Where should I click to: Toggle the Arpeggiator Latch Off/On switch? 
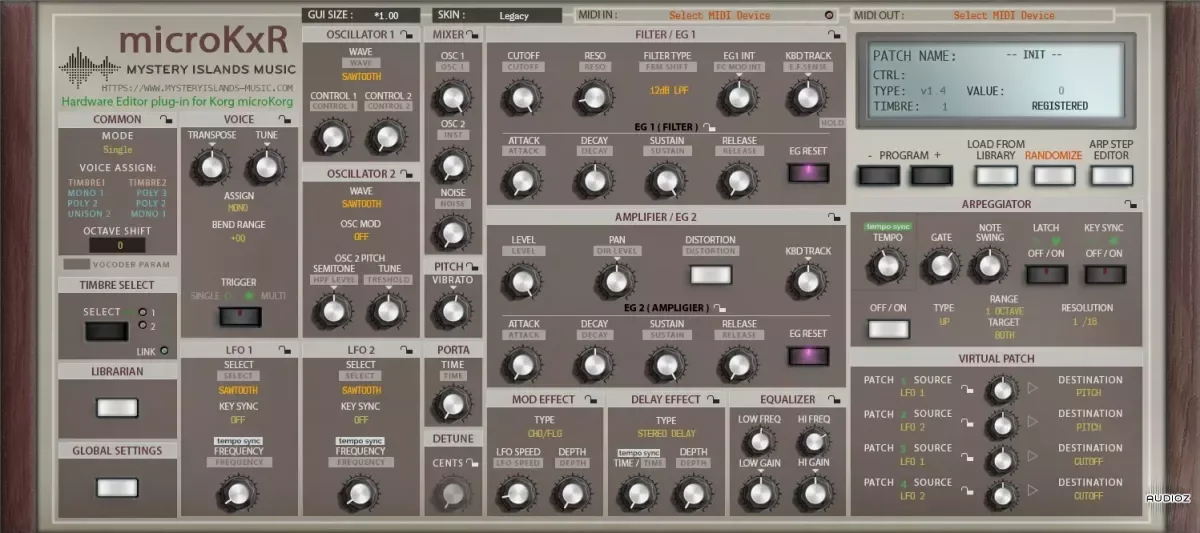tap(1046, 273)
